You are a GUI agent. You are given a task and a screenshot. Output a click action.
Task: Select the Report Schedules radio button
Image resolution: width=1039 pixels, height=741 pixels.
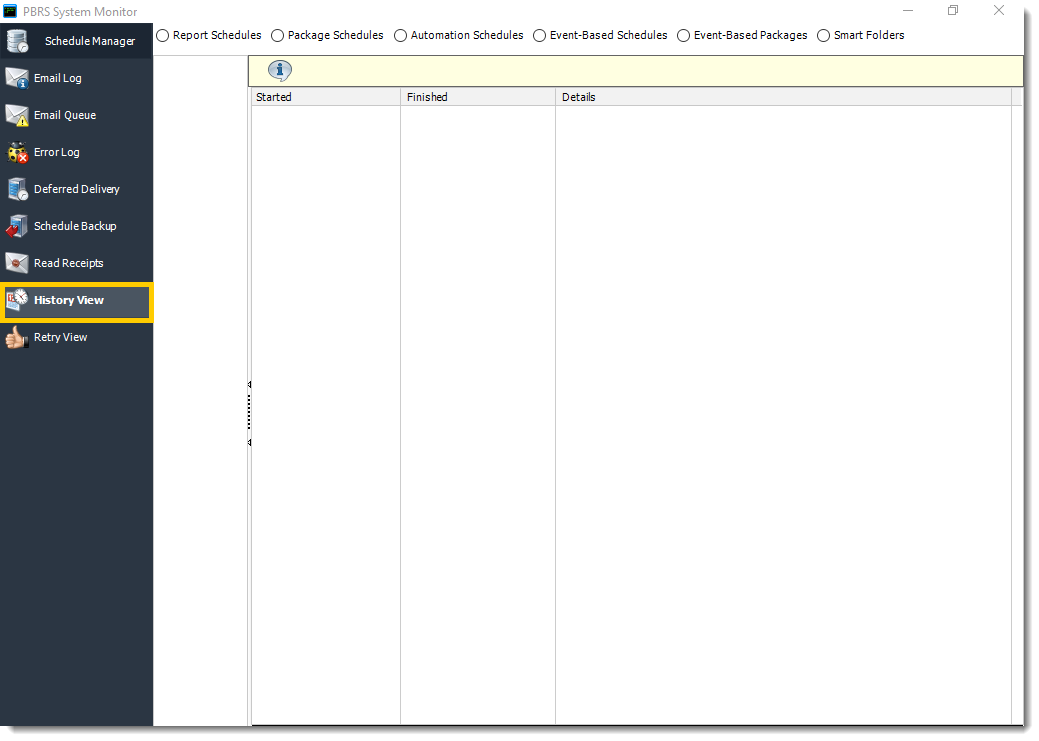163,36
